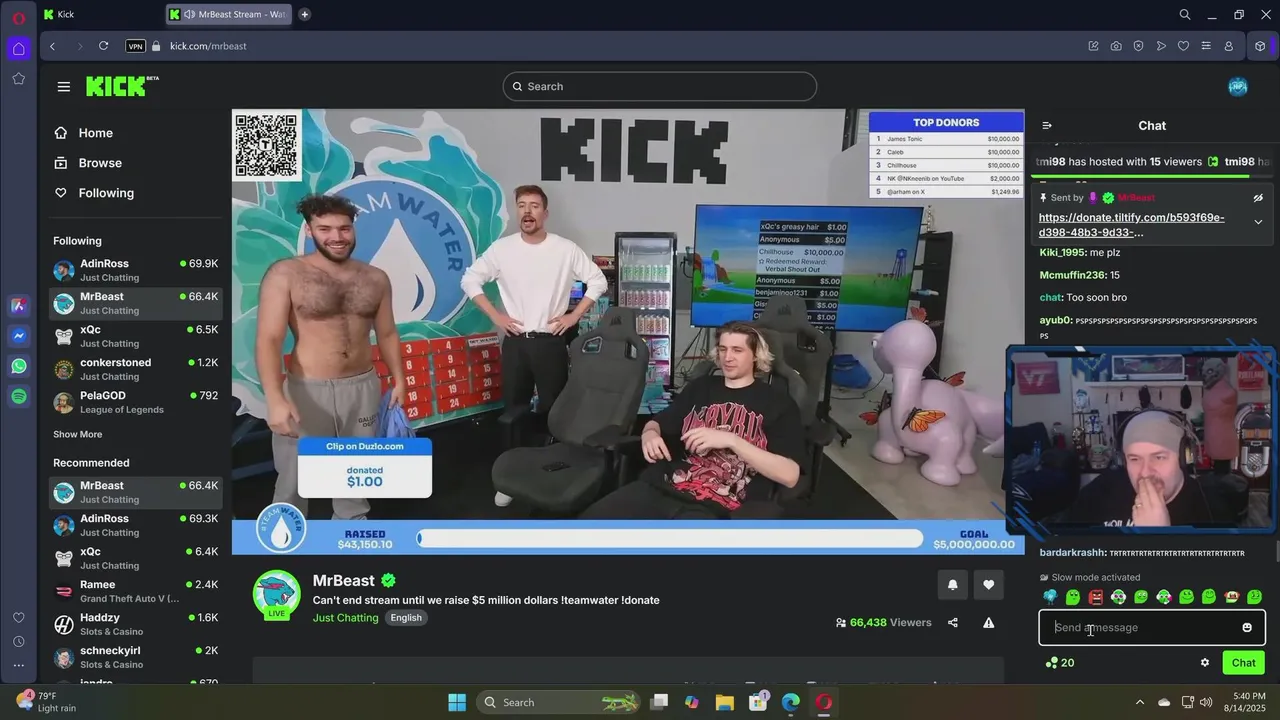
Task: Open the Kick hamburger menu
Action: point(64,87)
